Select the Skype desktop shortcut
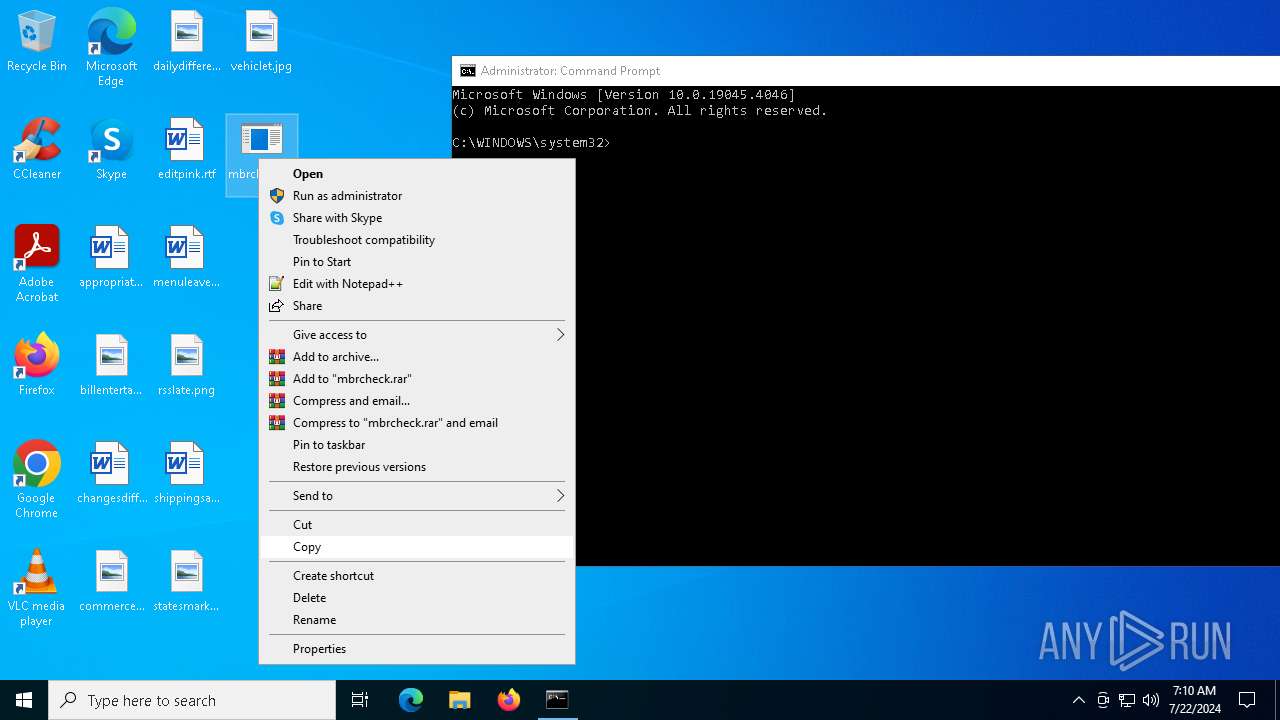 [x=111, y=150]
